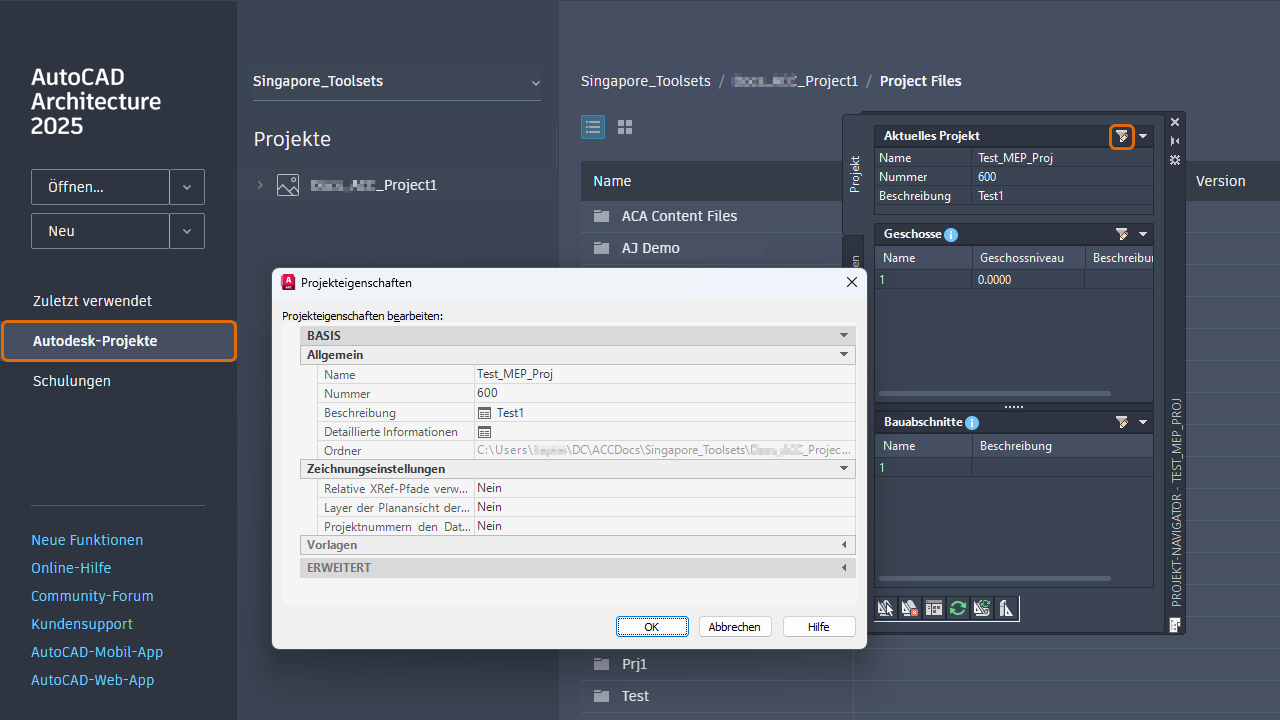
Task: Open the arrow dropdown next to Neu
Action: [x=187, y=231]
